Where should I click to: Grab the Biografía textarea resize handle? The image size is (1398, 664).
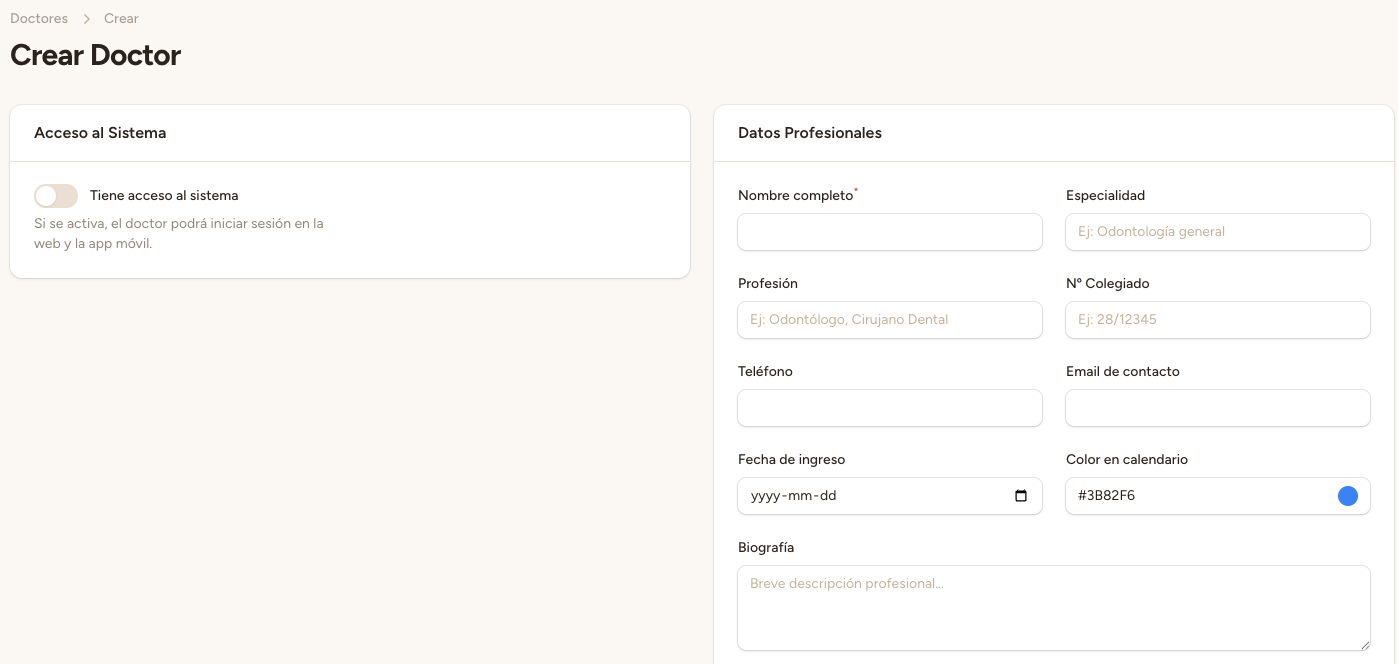[1363, 644]
